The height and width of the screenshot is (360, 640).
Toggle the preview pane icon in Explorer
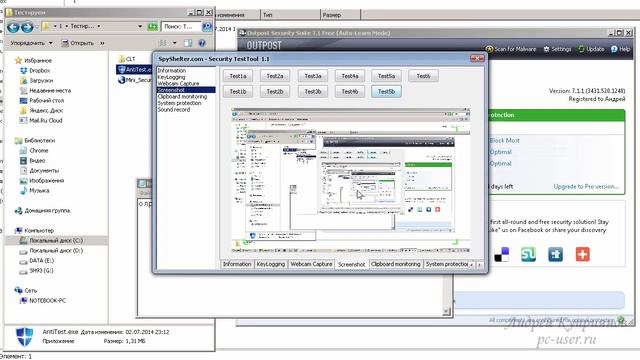pos(188,43)
